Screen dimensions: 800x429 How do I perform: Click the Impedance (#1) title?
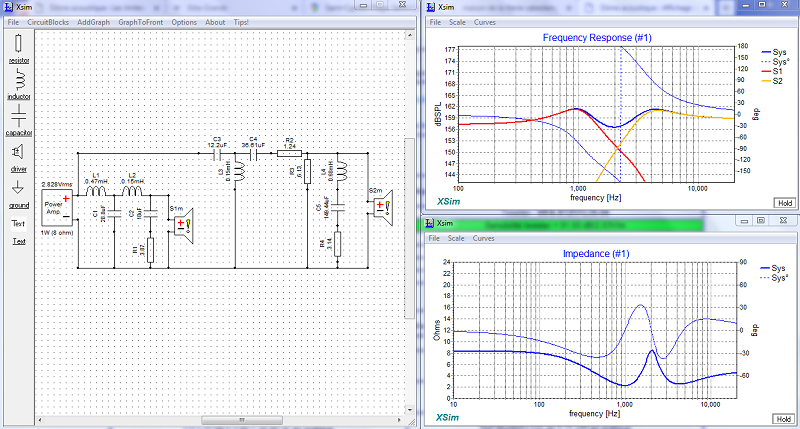596,254
